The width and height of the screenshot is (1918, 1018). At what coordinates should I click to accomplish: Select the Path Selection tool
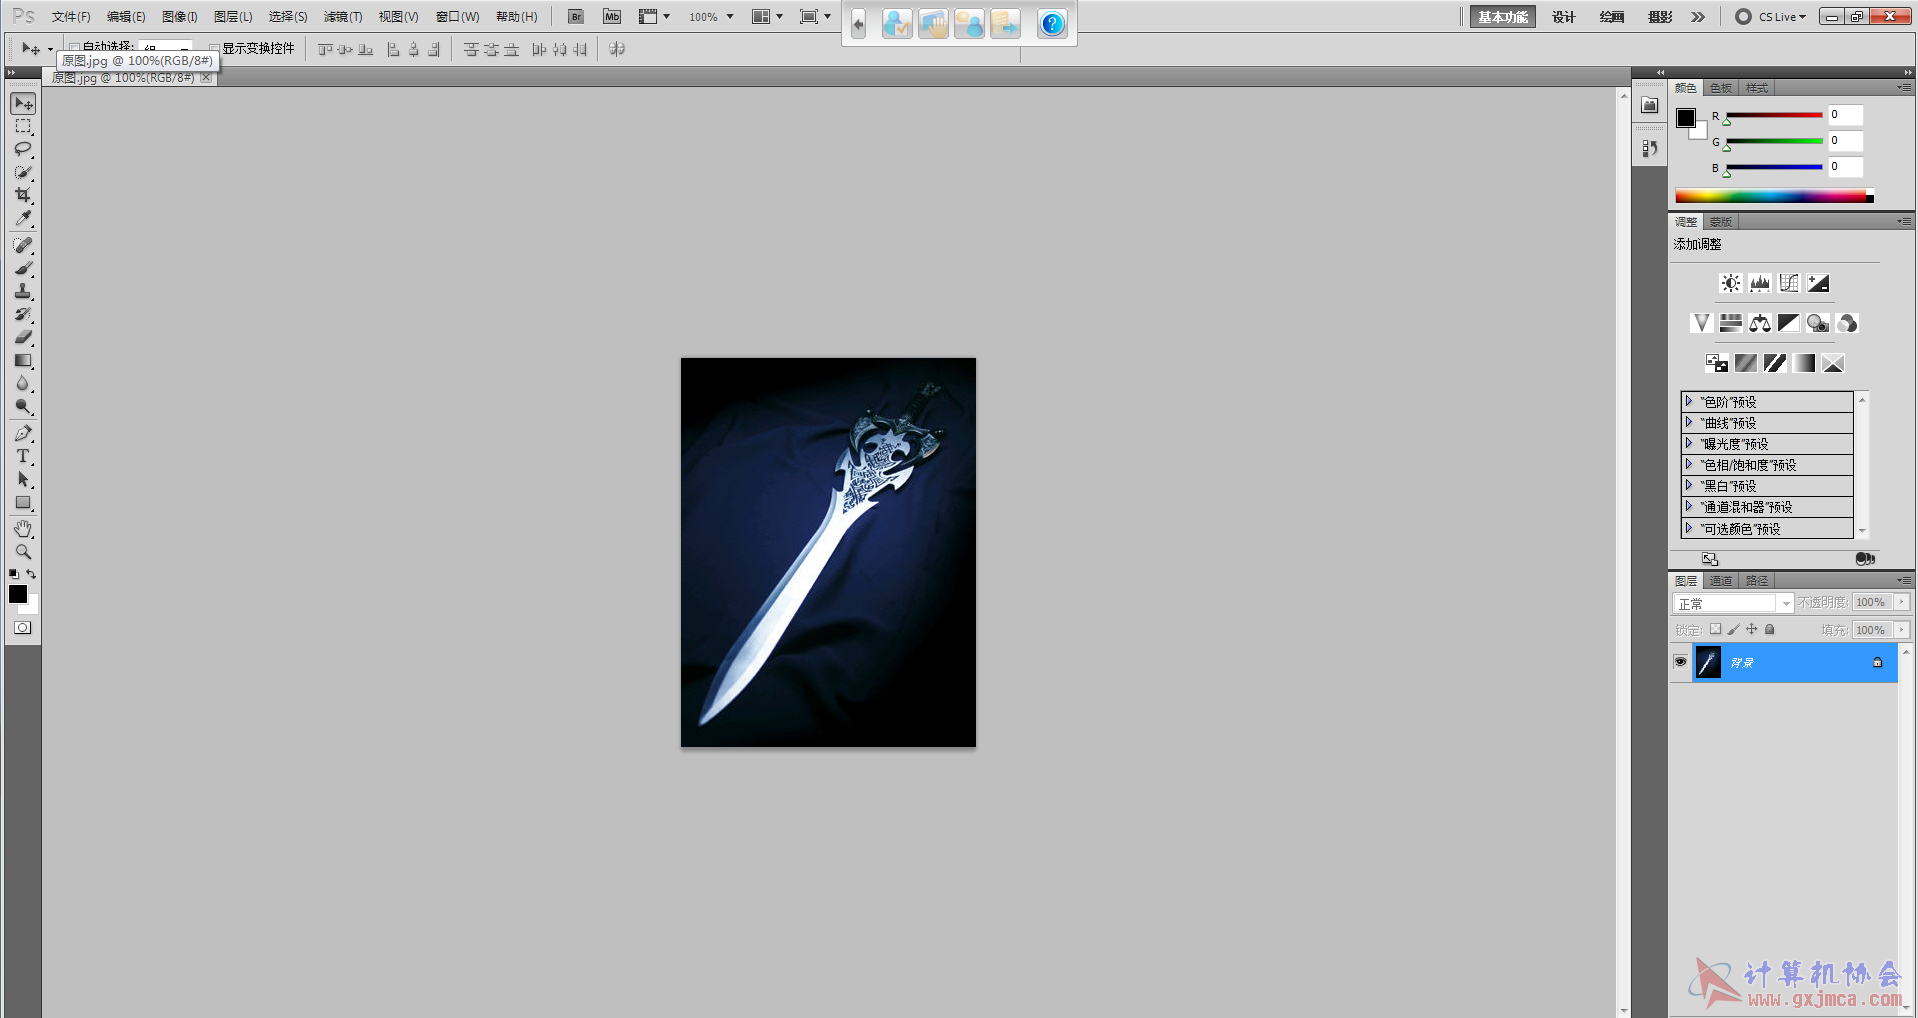(x=23, y=479)
